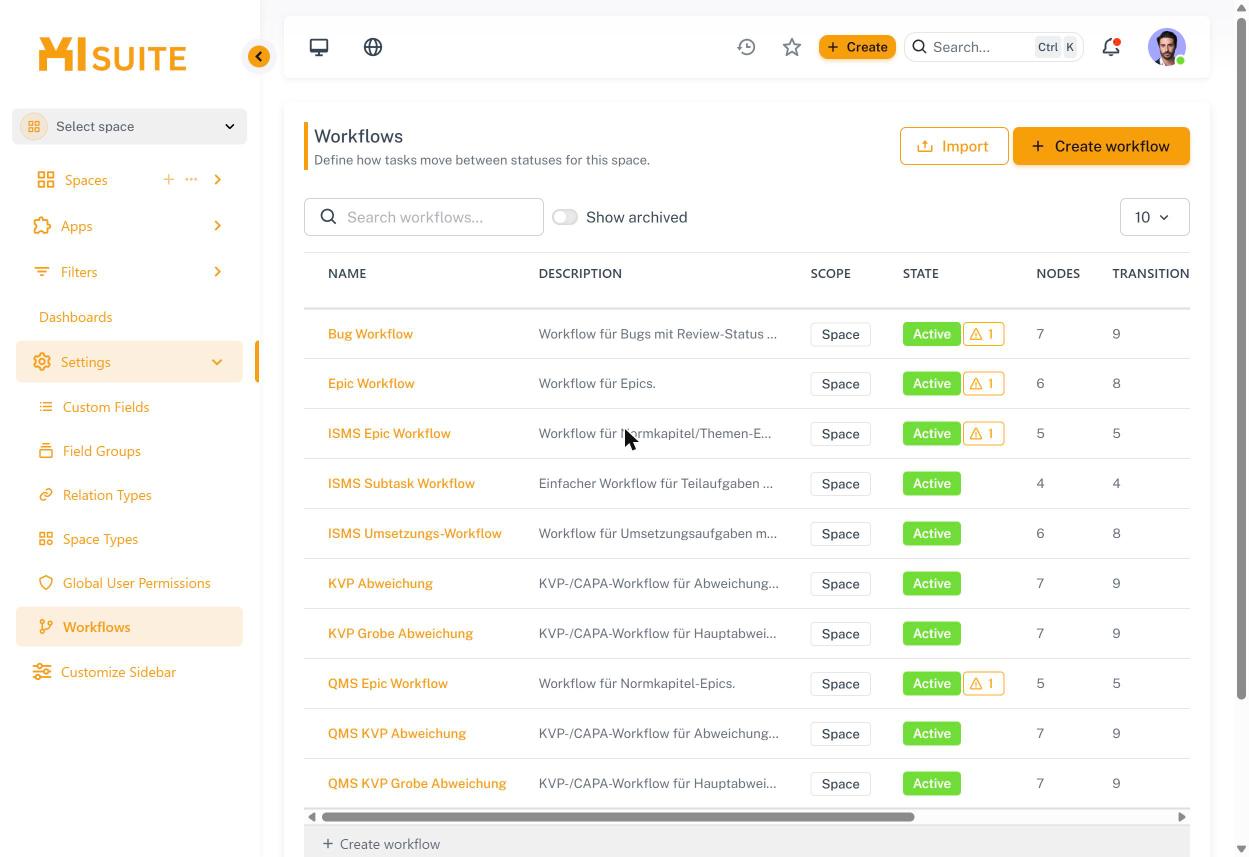
Task: Click the NAME column header
Action: [347, 273]
